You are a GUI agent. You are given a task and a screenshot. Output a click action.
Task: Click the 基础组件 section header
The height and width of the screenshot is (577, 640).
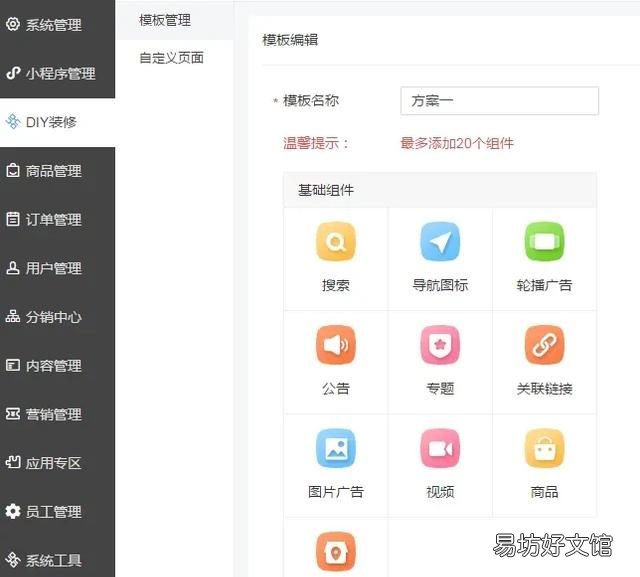440,190
